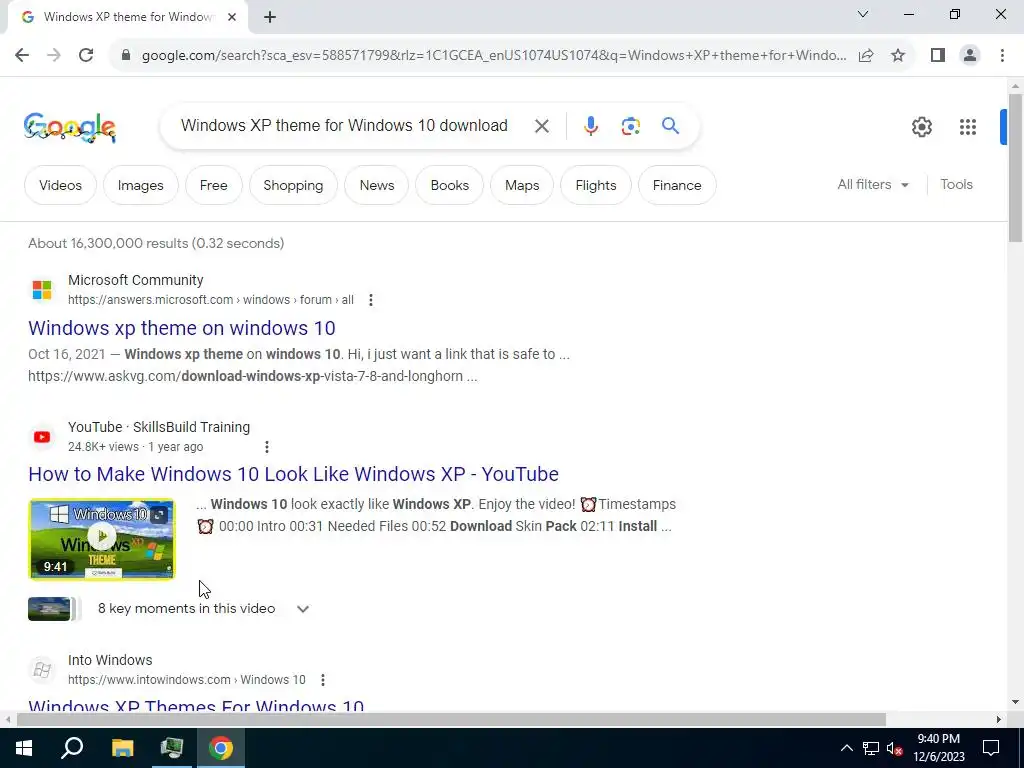Viewport: 1024px width, 768px height.
Task: Open options for Microsoft Community result
Action: 370,300
